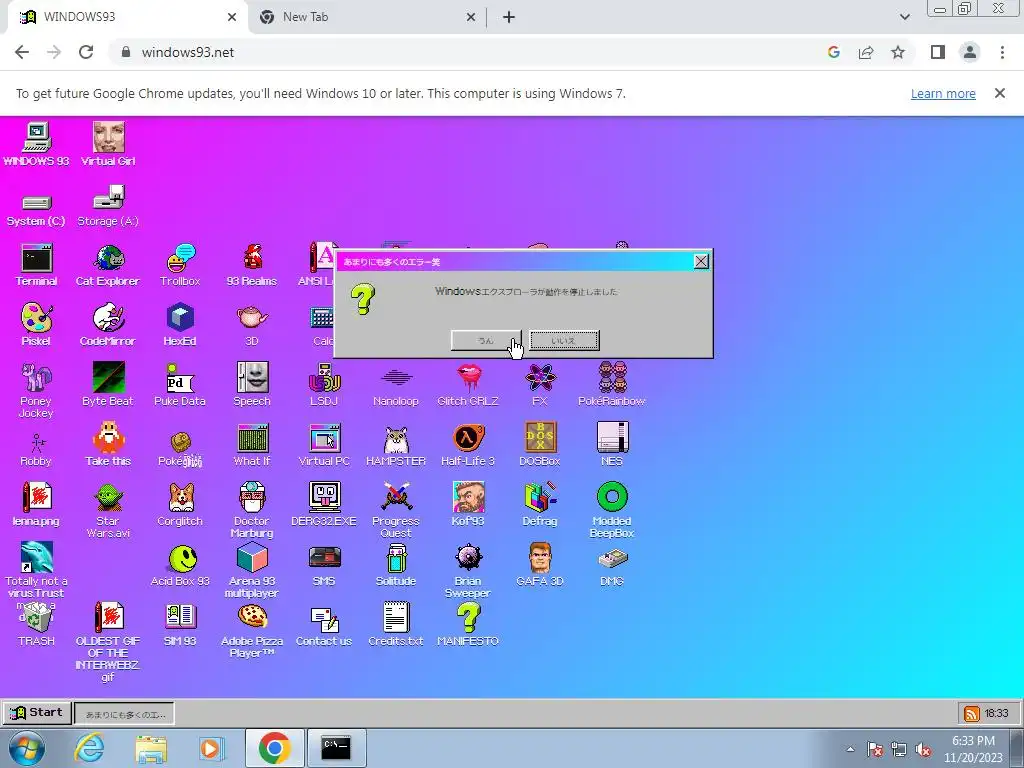This screenshot has height=768, width=1024.
Task: Open the DERG32.EXE icon
Action: (x=324, y=505)
